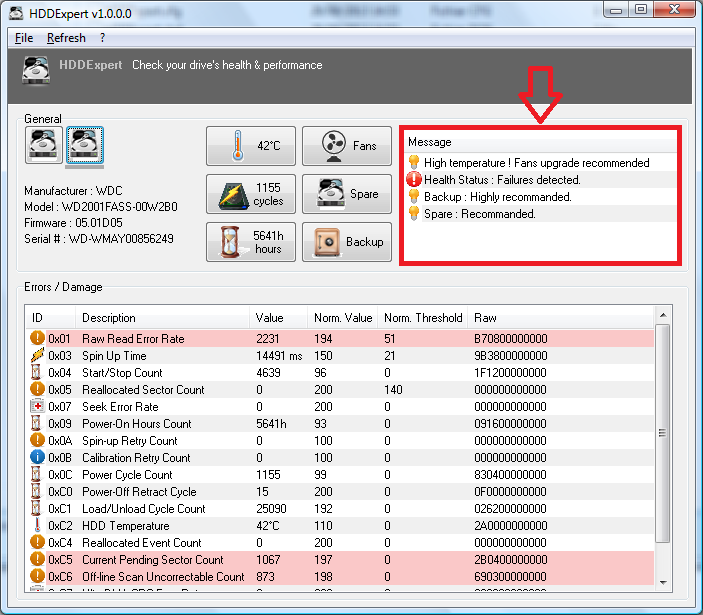Open the ? help menu
Screen dimensions: 703x615
tap(102, 38)
